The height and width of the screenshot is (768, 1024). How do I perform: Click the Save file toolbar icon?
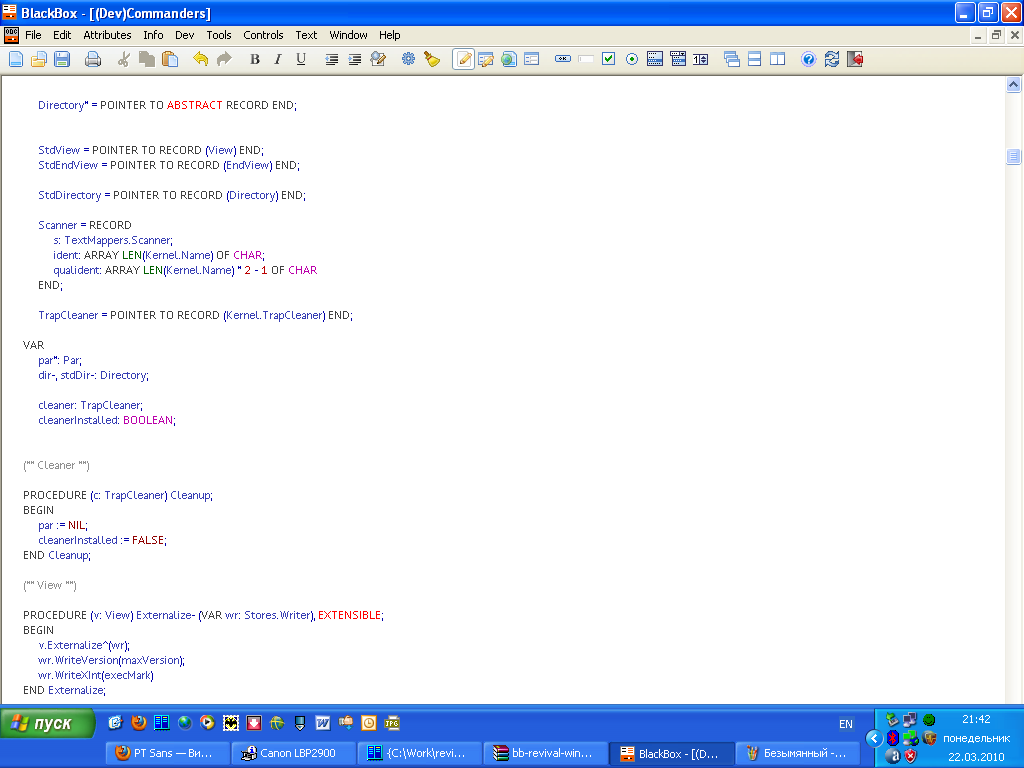[62, 59]
